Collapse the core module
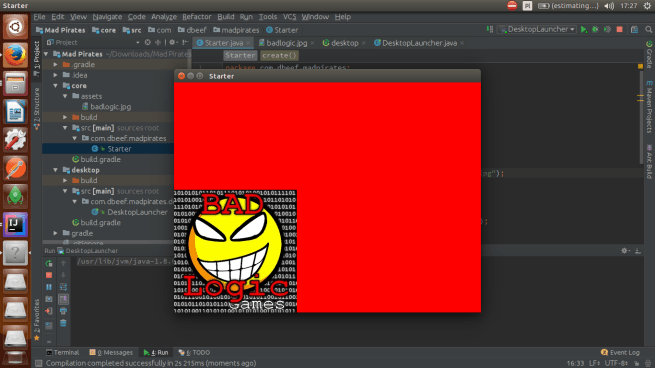The height and width of the screenshot is (368, 655). point(56,86)
